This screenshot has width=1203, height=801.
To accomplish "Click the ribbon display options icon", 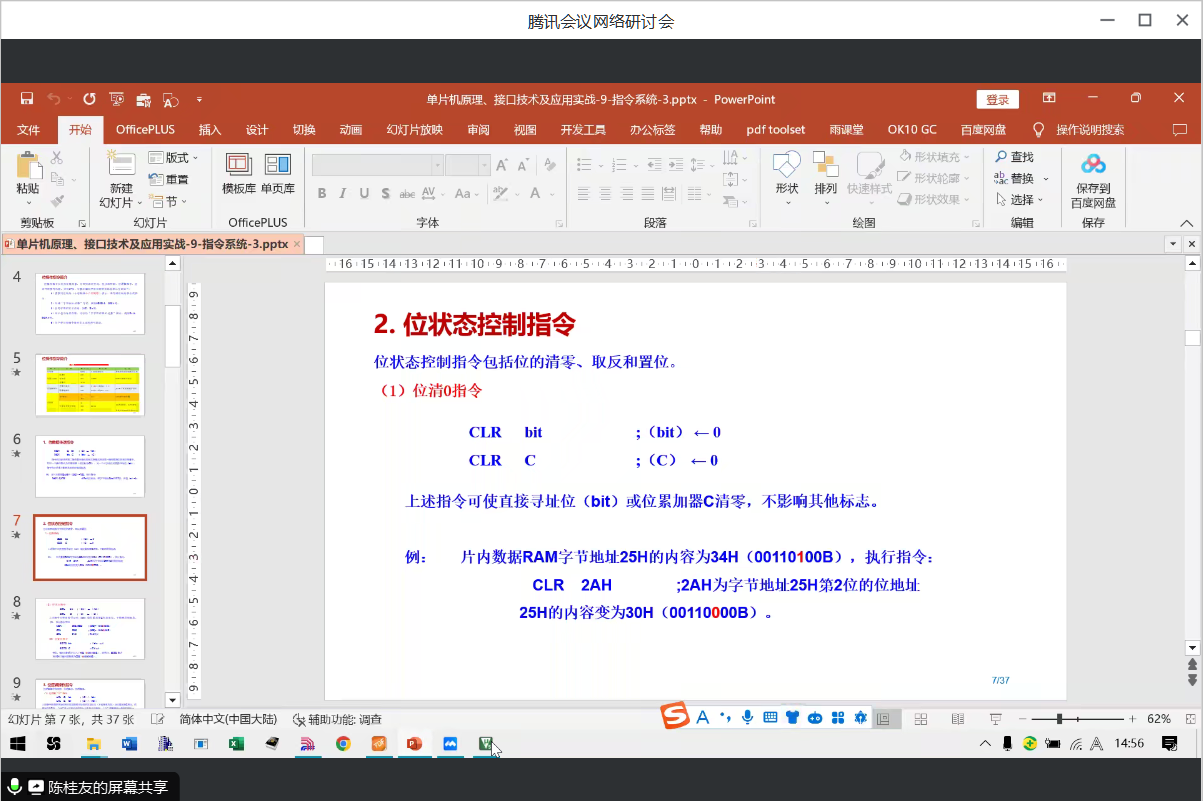I will tap(1049, 99).
